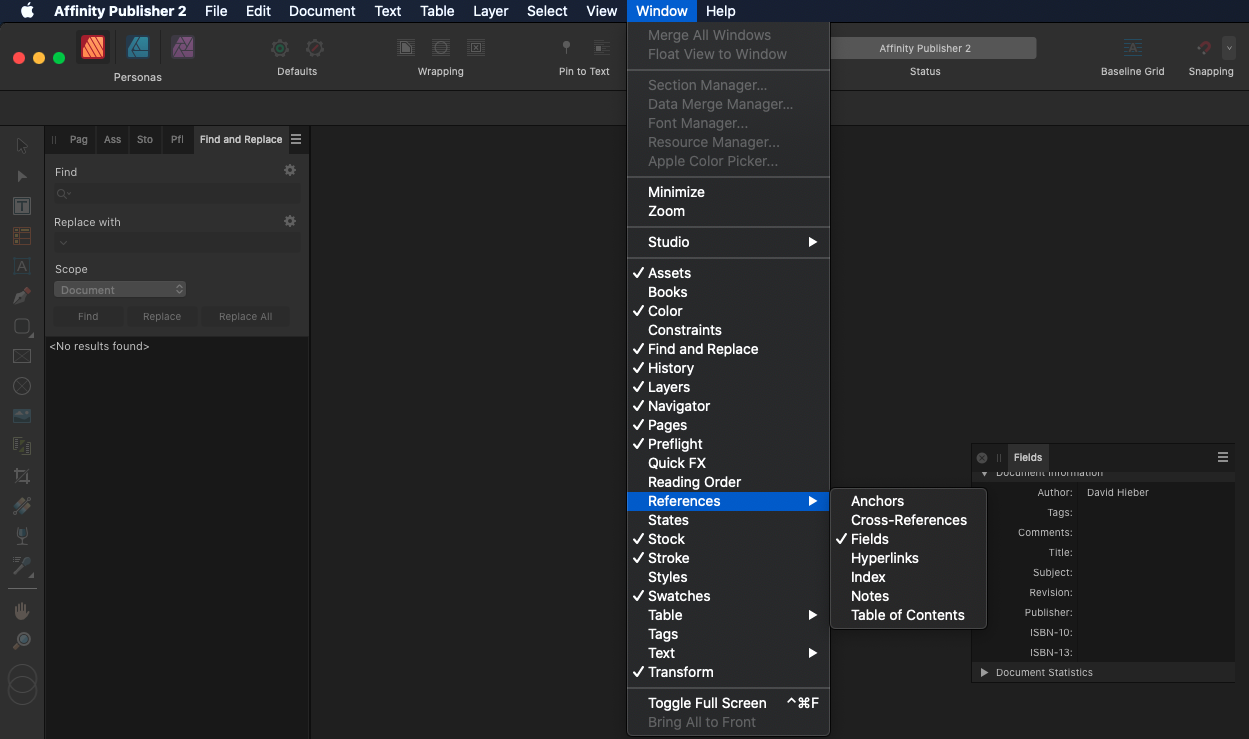Switch to the Photo persona
The width and height of the screenshot is (1249, 739).
tap(182, 47)
